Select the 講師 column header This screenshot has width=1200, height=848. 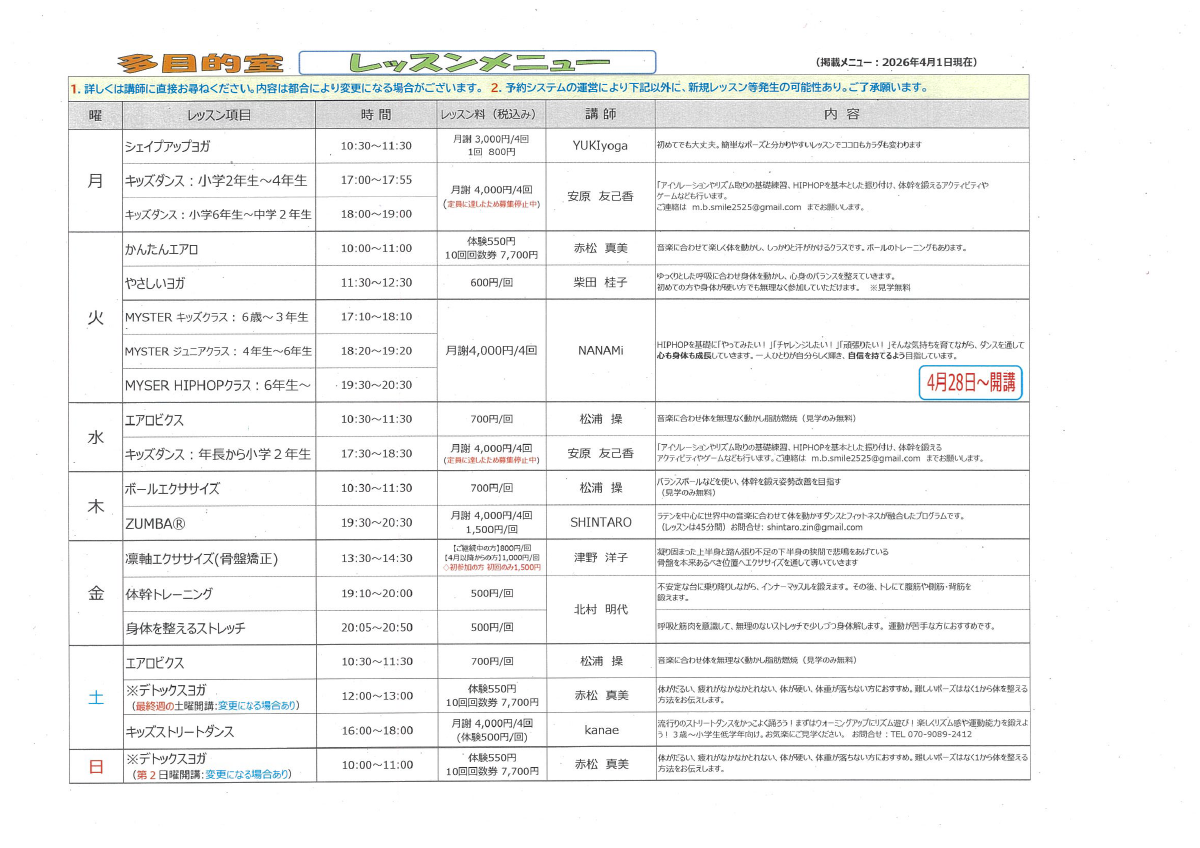point(600,115)
